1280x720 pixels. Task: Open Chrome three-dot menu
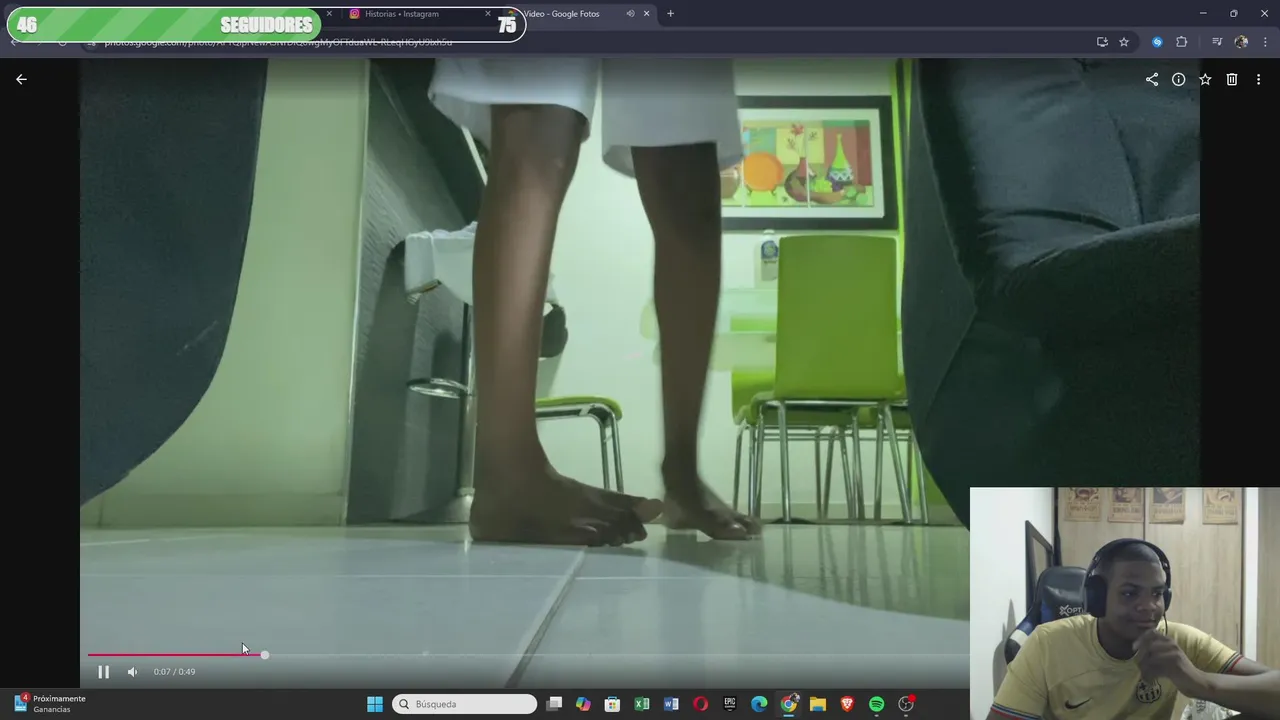coord(1266,42)
